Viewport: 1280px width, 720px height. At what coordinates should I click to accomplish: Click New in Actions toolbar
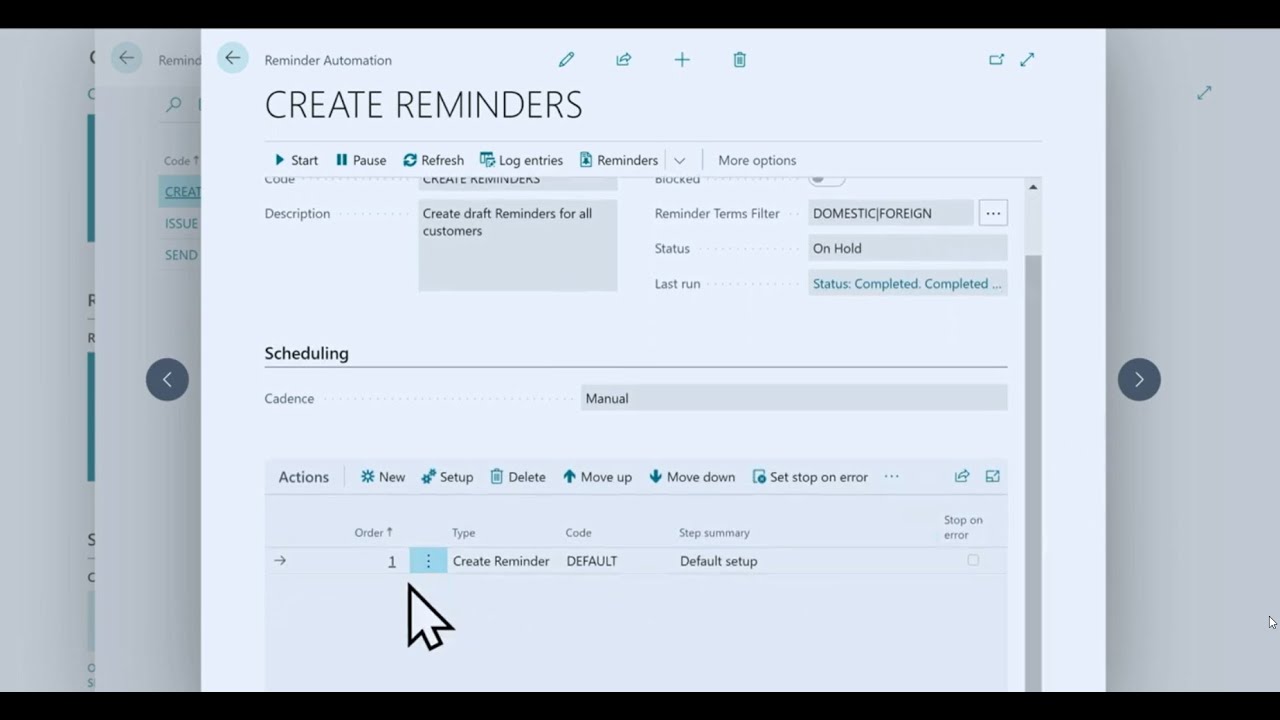click(x=383, y=477)
